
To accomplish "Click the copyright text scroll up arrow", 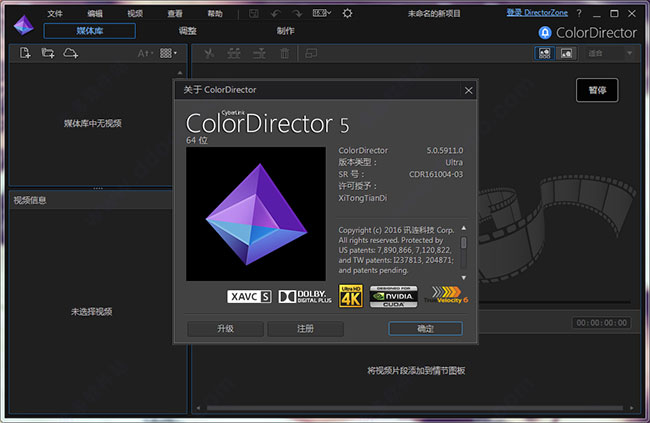I will click(464, 228).
